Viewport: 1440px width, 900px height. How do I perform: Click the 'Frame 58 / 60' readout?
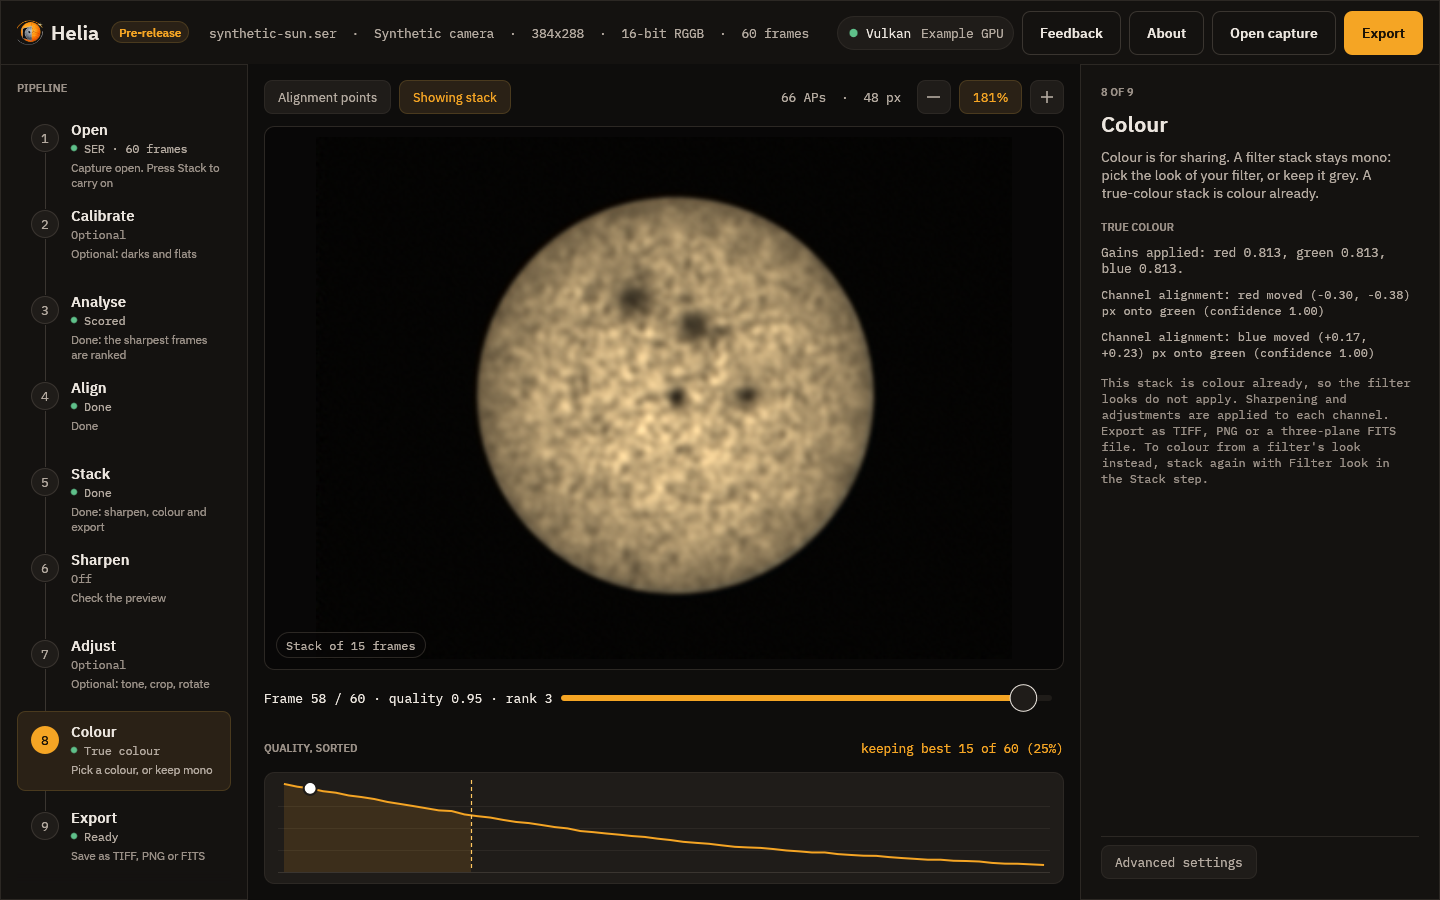click(x=314, y=698)
